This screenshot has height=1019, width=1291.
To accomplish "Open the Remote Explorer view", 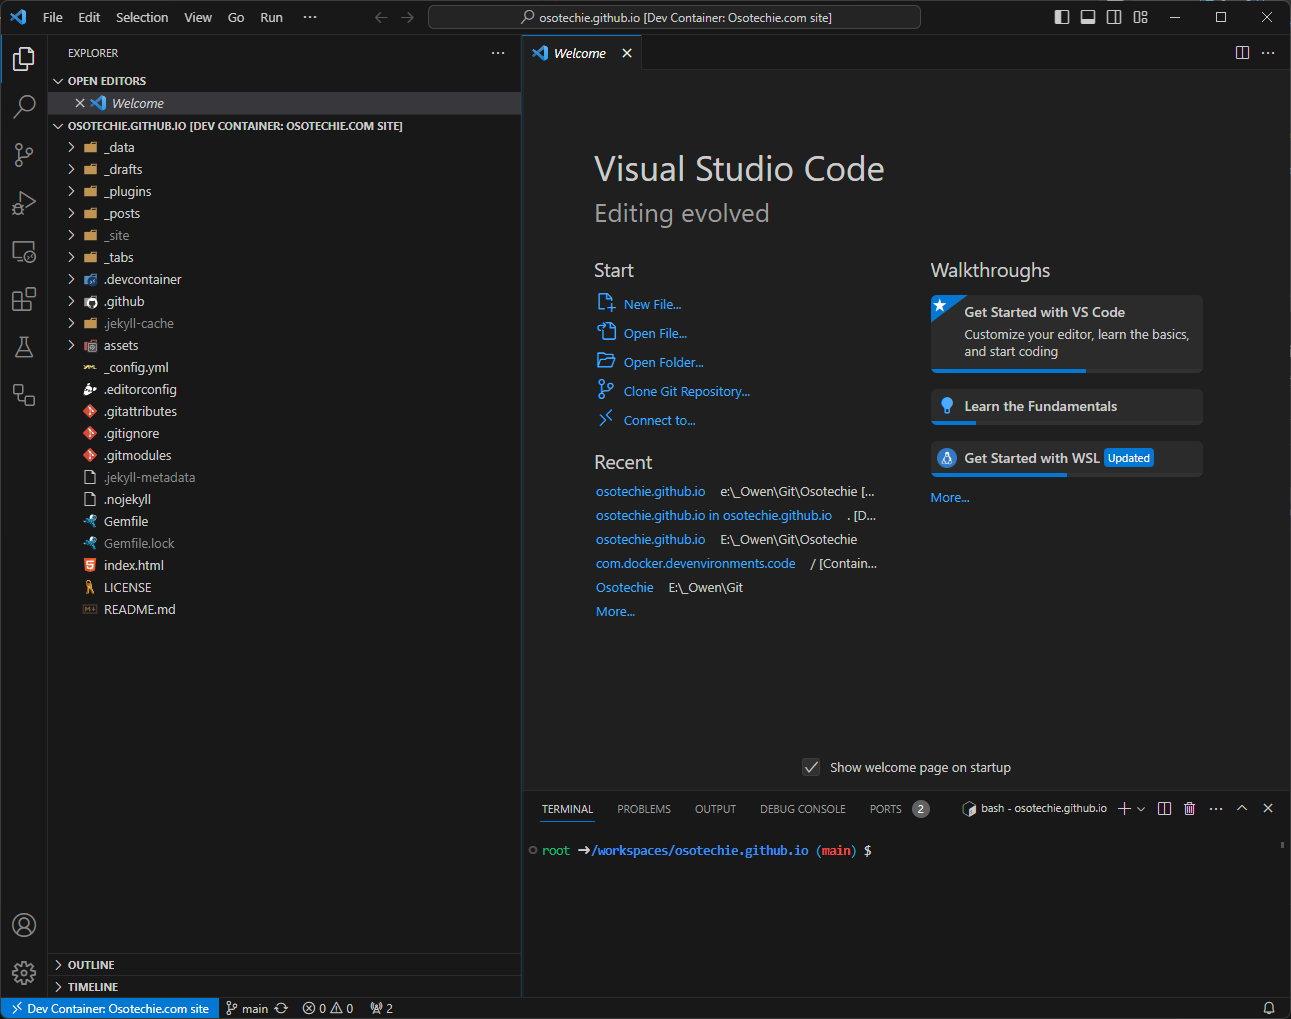I will tap(24, 251).
